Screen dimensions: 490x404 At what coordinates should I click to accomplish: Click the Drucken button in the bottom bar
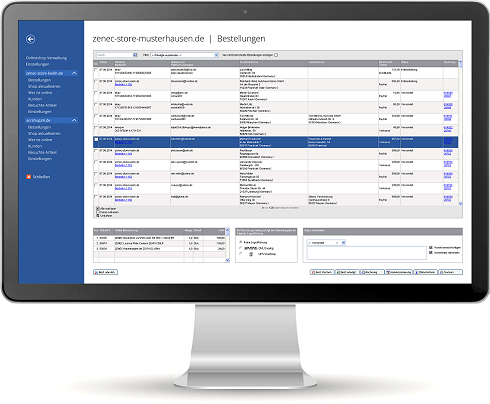pos(450,272)
